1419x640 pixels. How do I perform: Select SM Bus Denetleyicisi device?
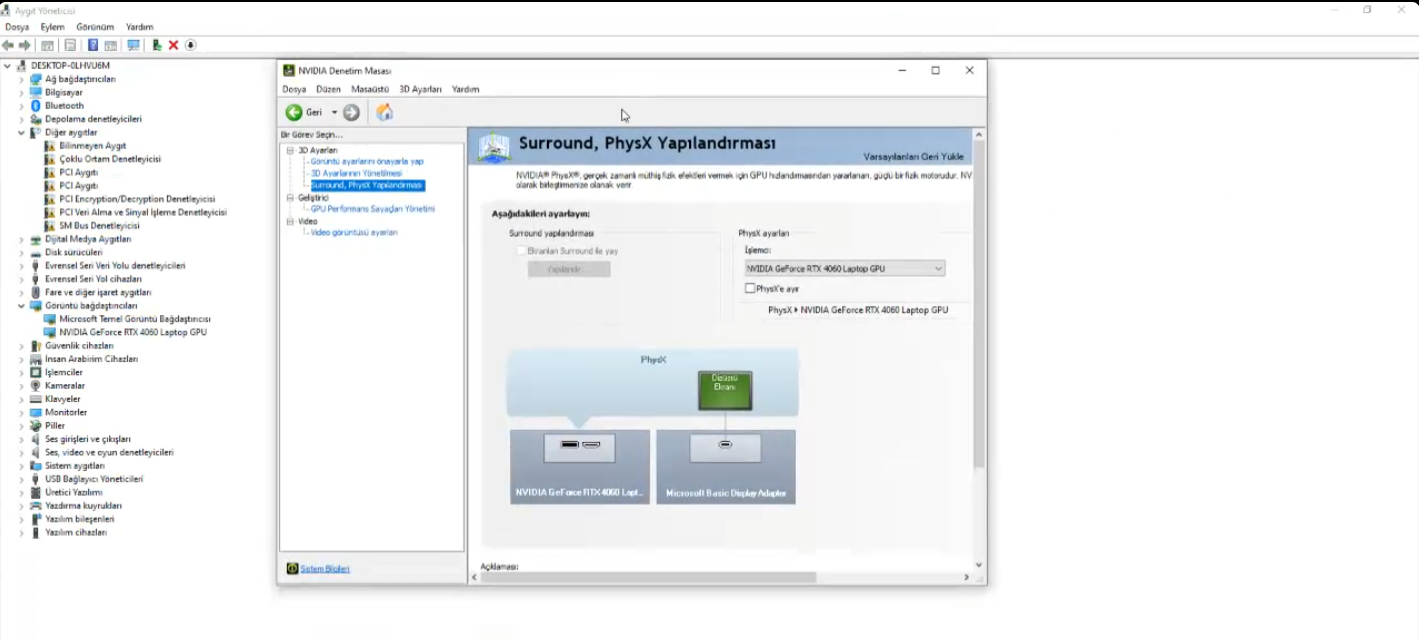tap(99, 226)
